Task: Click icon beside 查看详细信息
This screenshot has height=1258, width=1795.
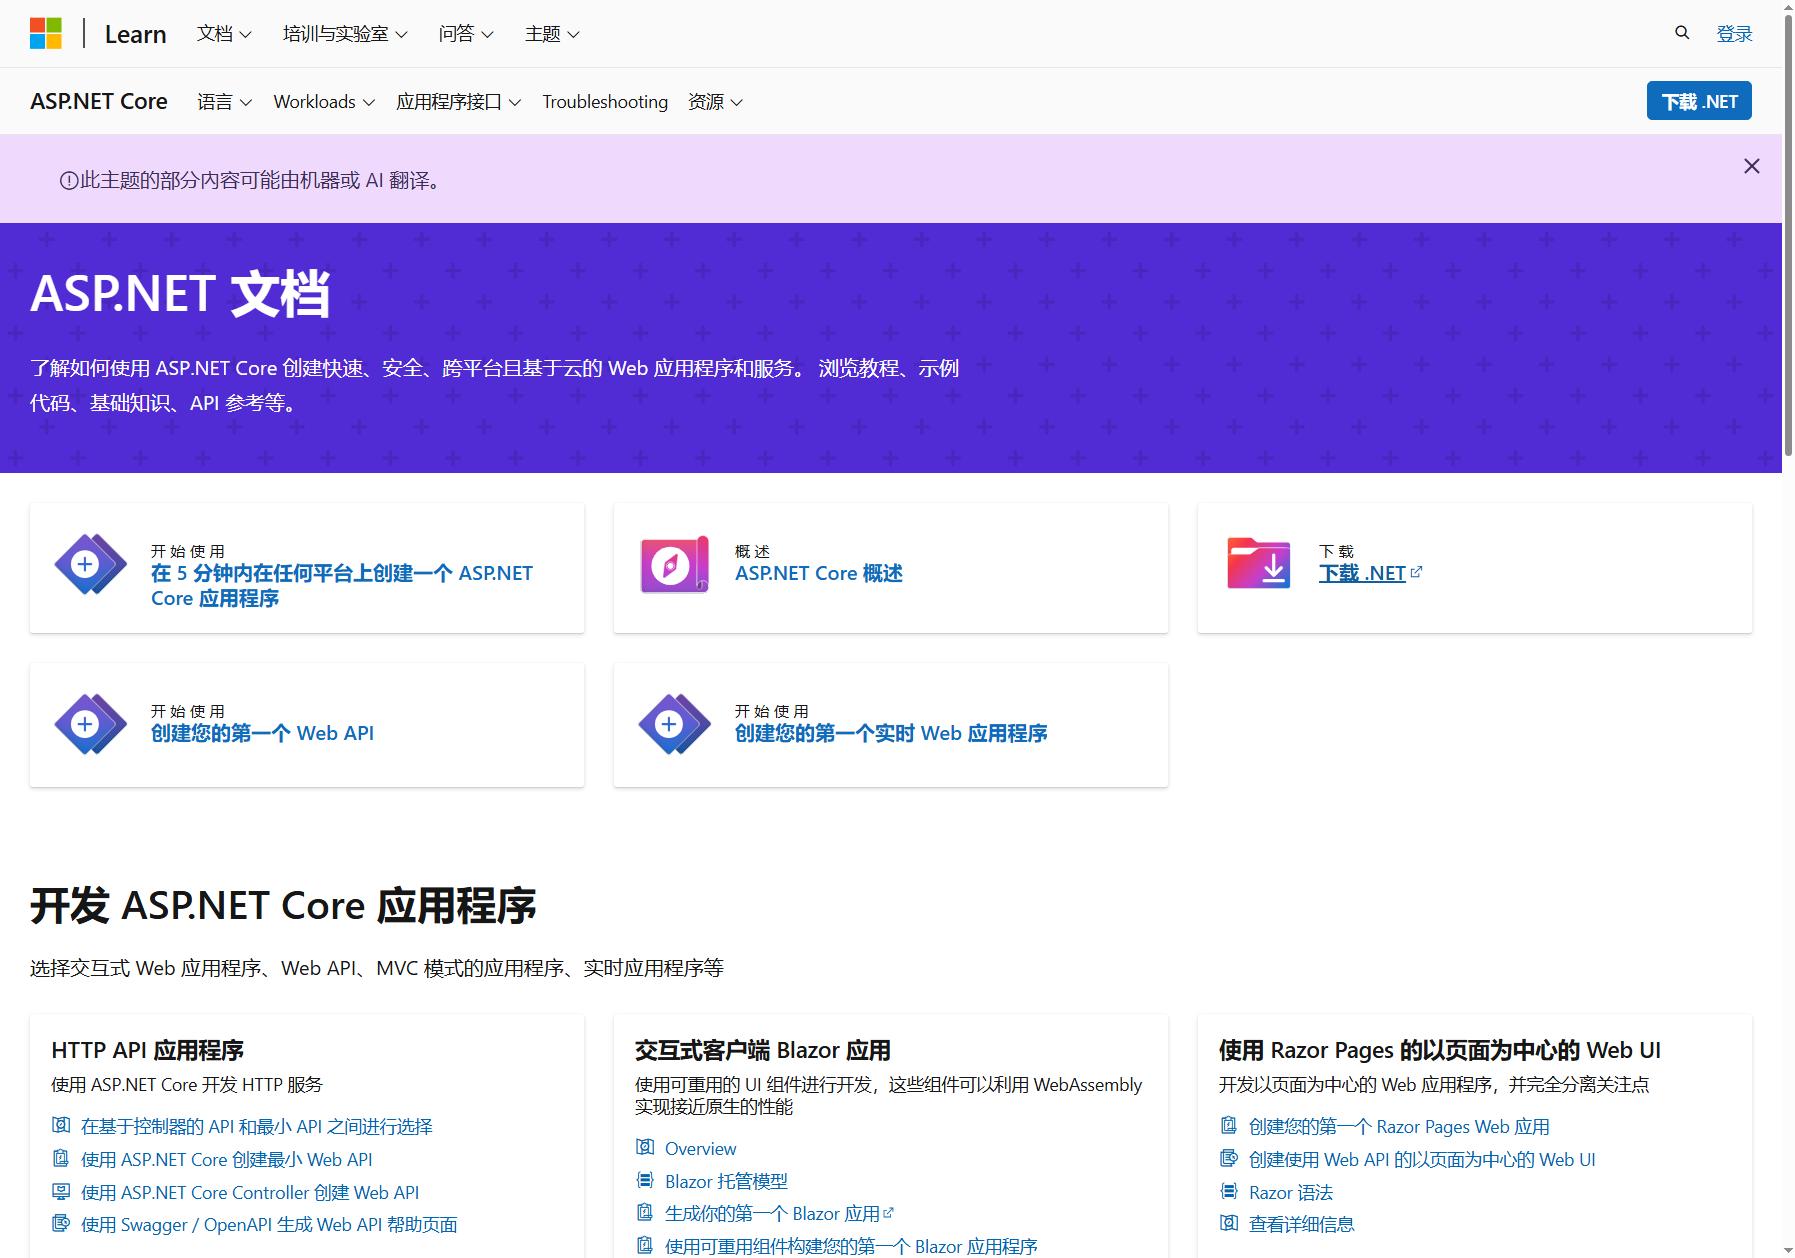Action: pos(1229,1222)
